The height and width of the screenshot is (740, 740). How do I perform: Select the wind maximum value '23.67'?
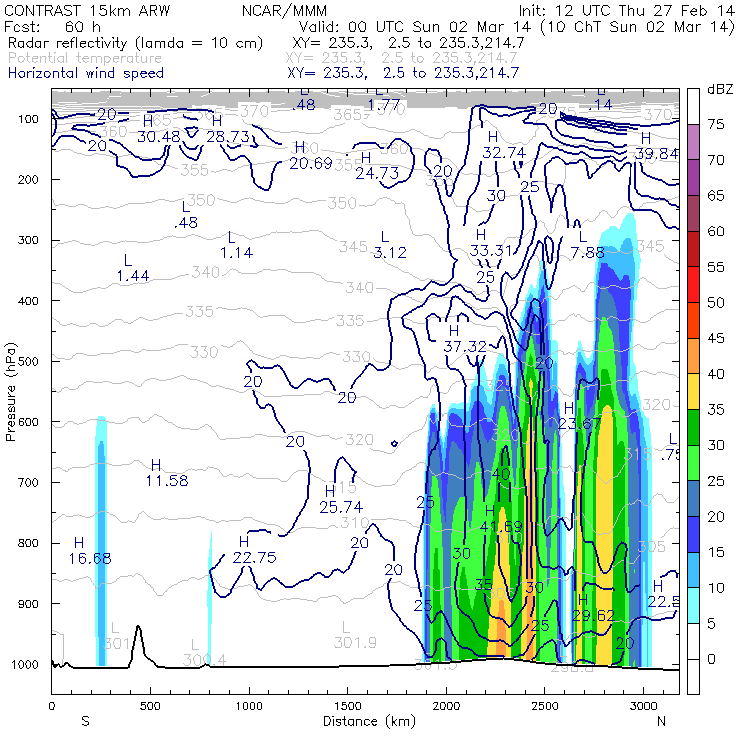pos(580,424)
